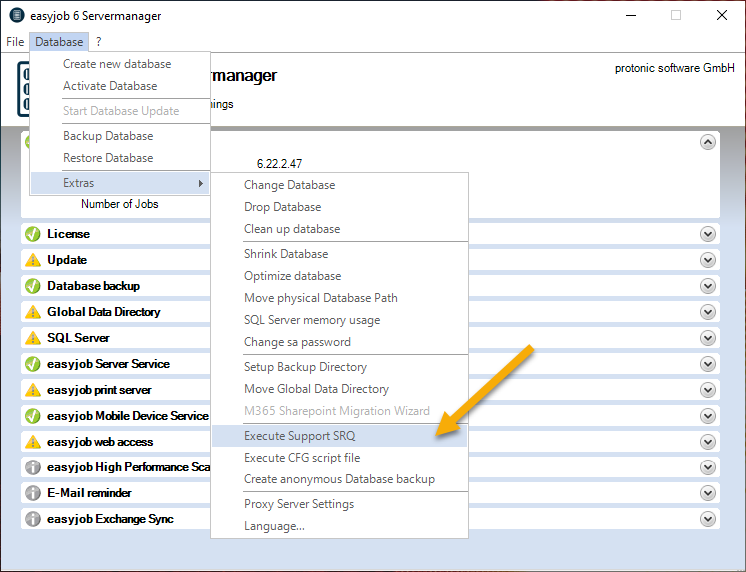Click the warning icon beside SQL Server
The height and width of the screenshot is (572, 746).
point(32,338)
